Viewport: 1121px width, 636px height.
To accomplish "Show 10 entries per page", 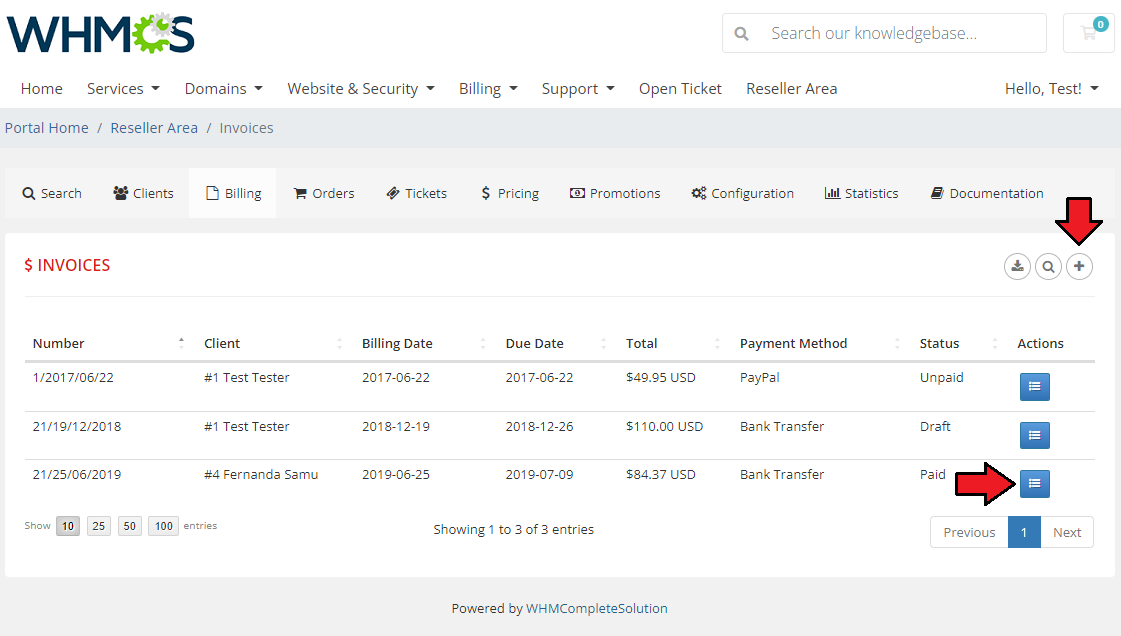I will (68, 526).
